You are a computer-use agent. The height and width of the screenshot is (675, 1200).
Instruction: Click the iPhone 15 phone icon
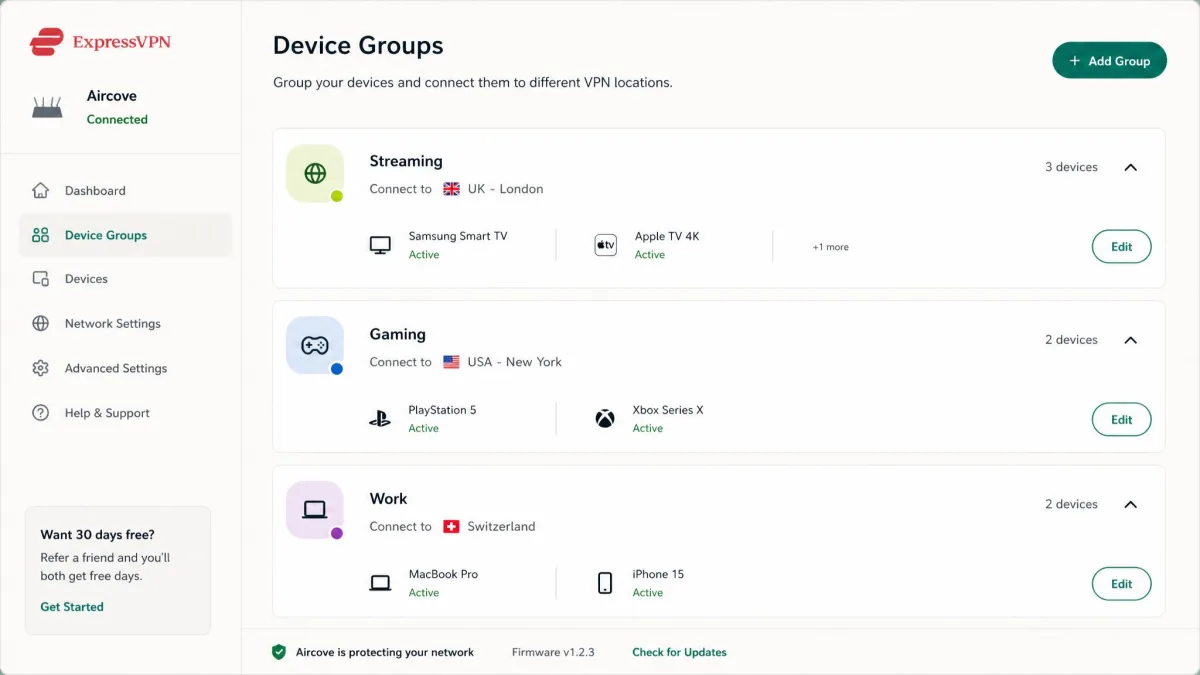pos(605,583)
